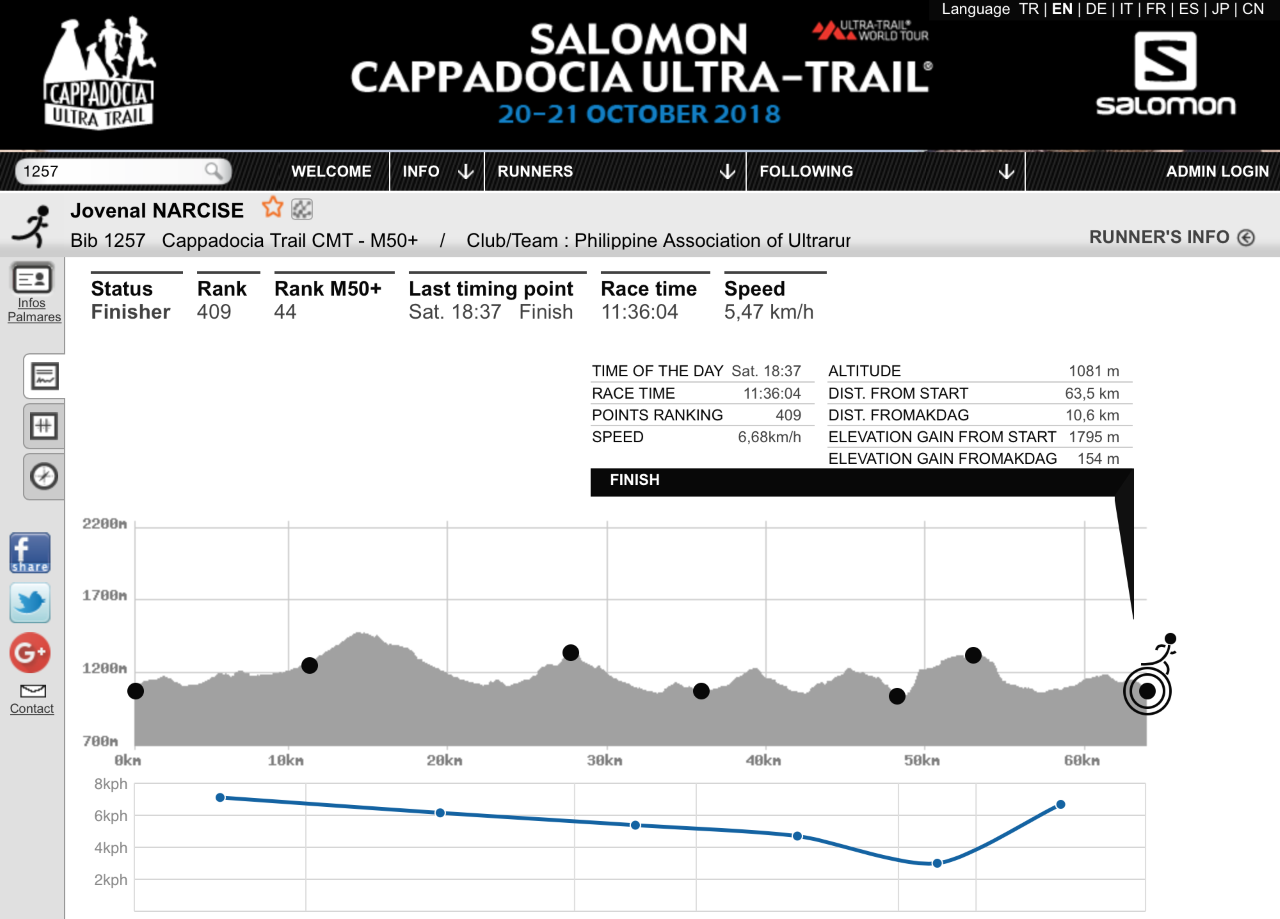Open the compass map view tab

click(x=44, y=476)
